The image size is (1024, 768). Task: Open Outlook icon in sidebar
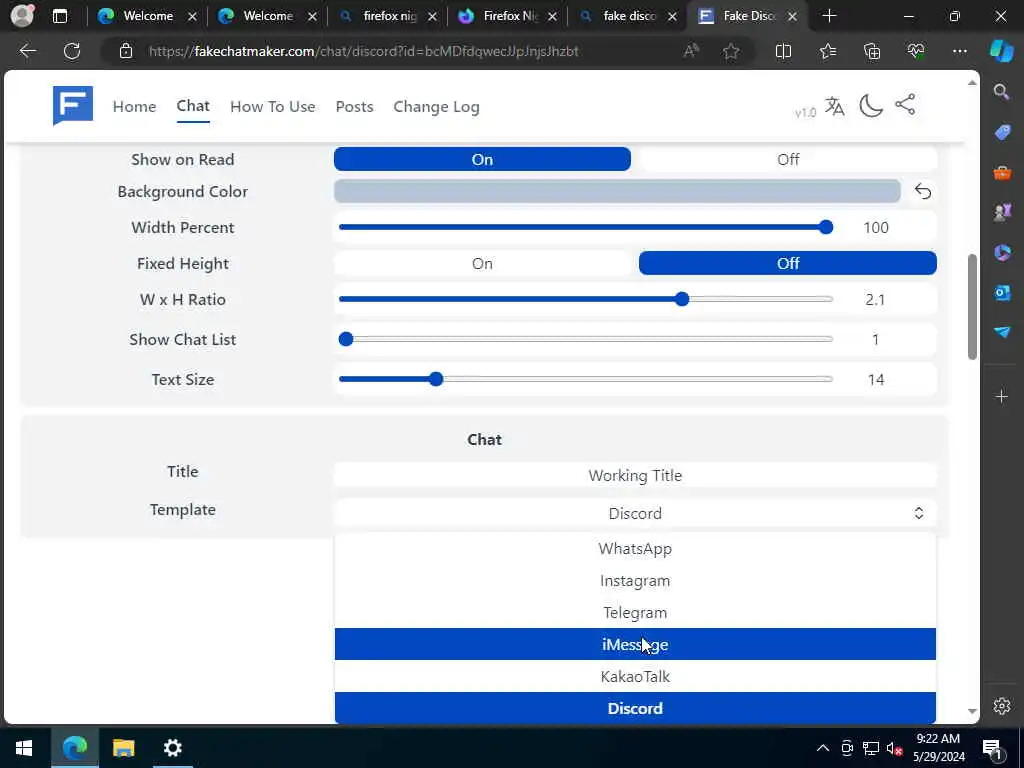[x=1002, y=292]
